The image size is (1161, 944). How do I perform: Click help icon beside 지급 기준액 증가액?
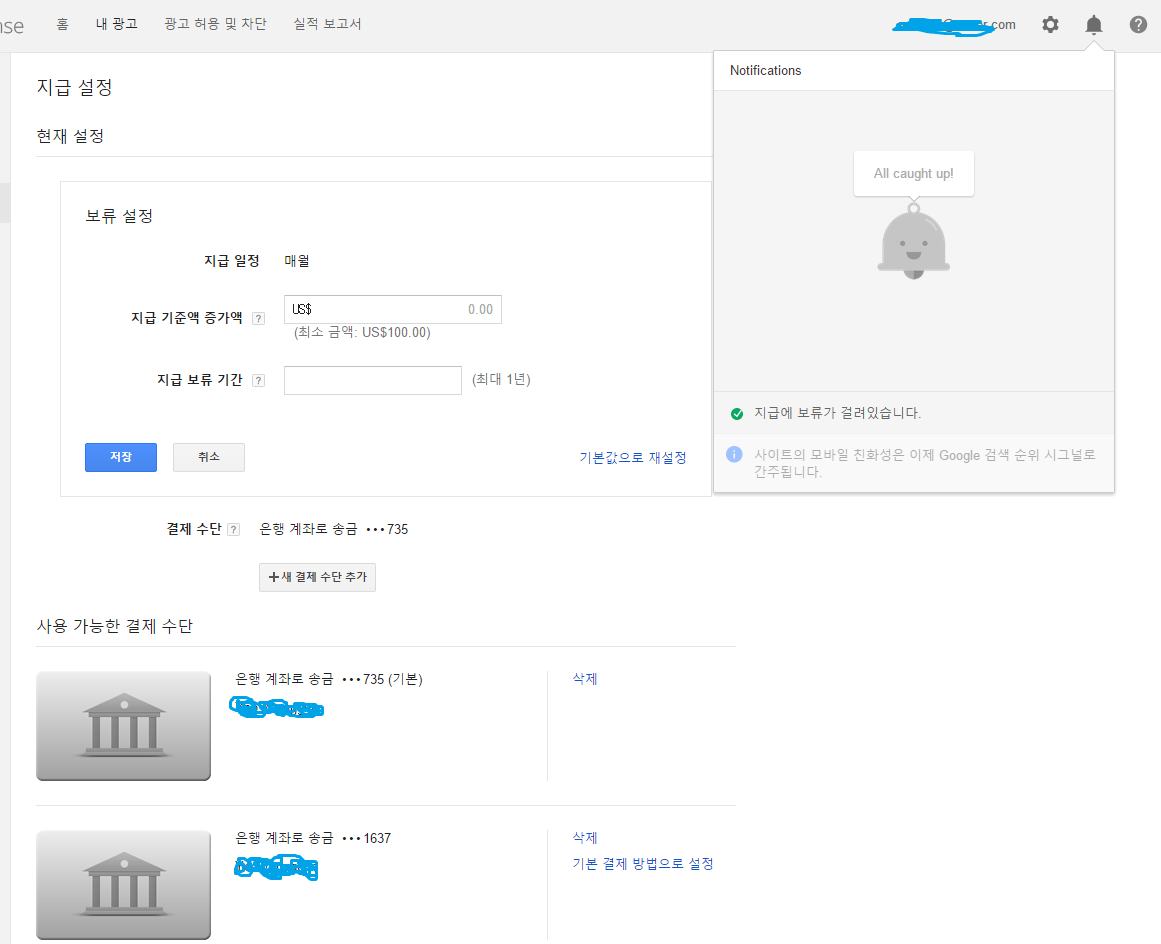pyautogui.click(x=258, y=318)
